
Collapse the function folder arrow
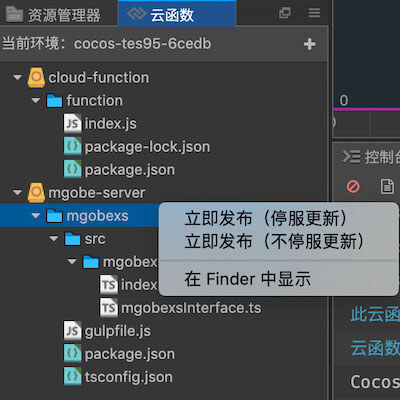point(36,100)
